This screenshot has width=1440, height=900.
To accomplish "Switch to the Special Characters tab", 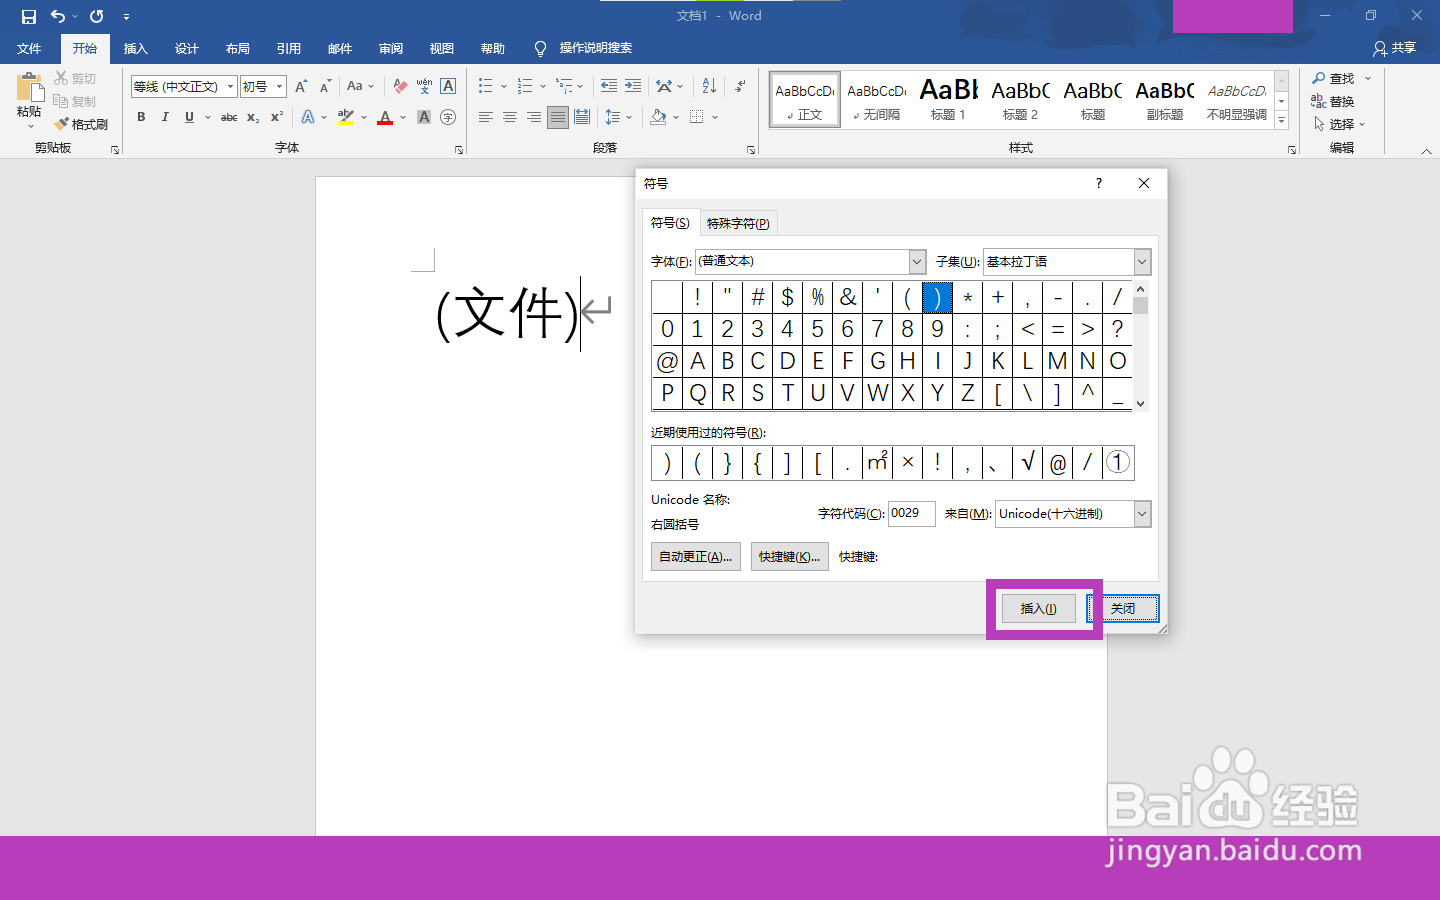I will (x=738, y=223).
